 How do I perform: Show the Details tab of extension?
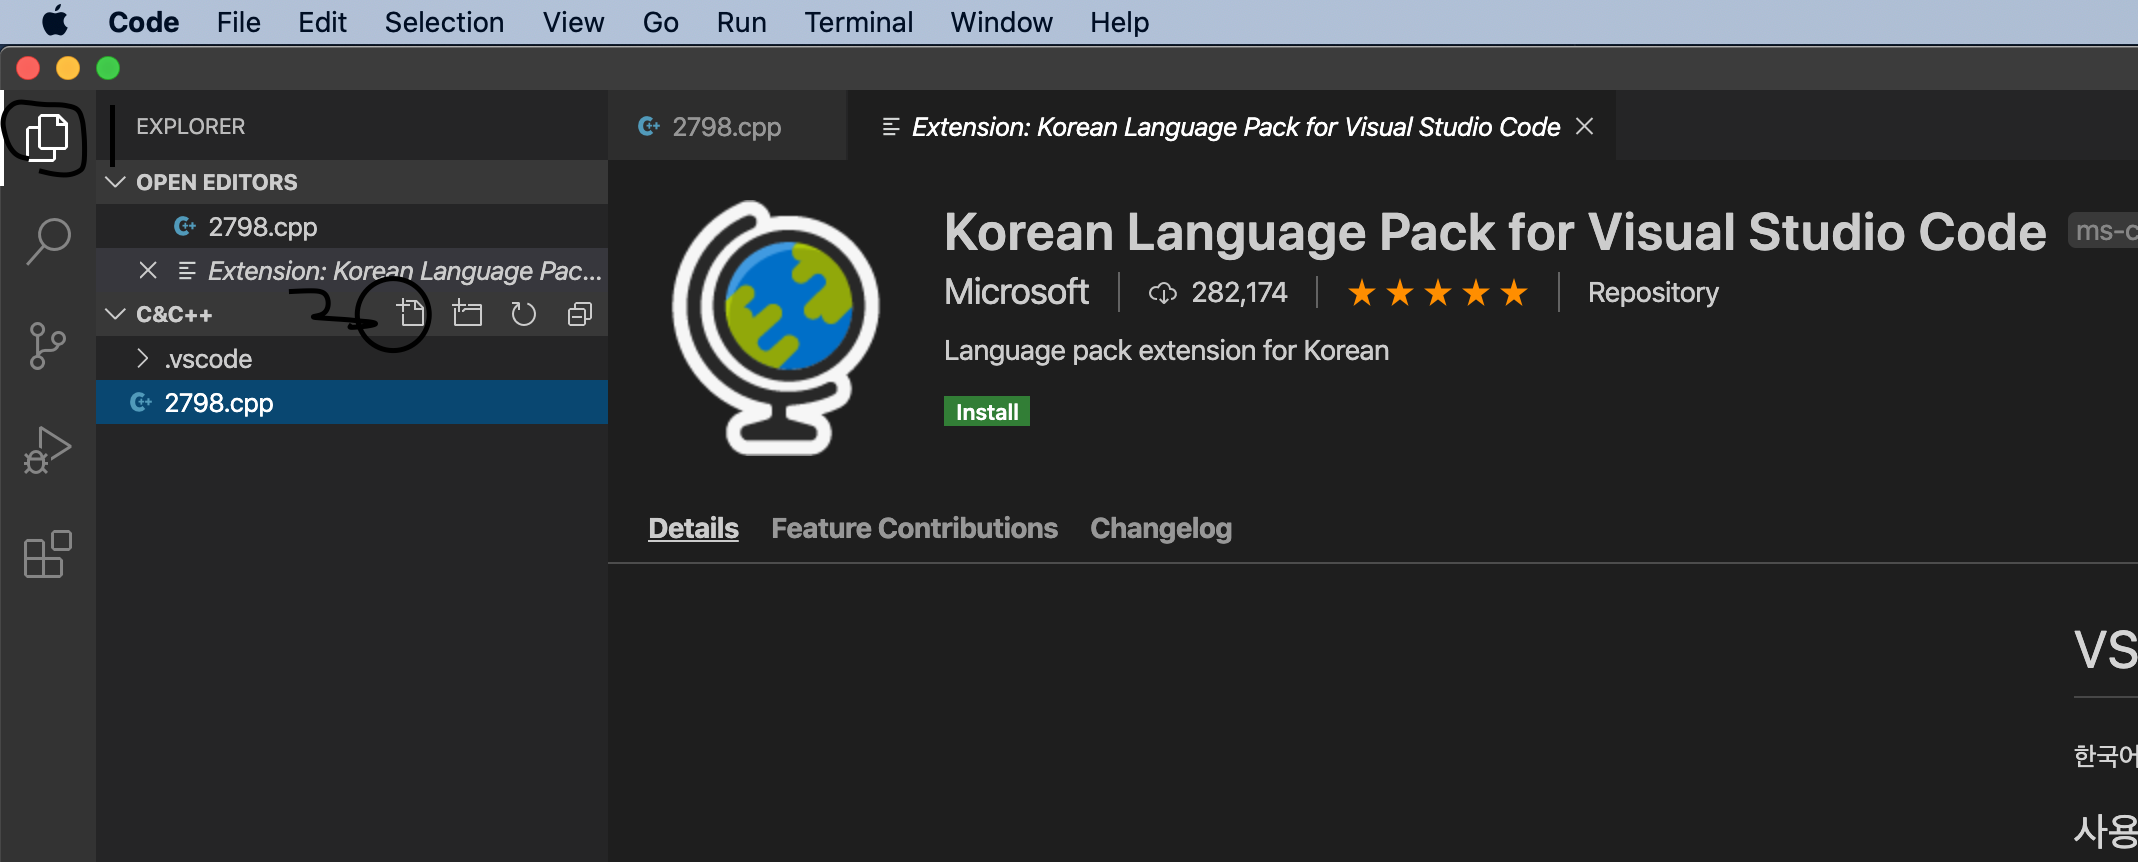(693, 528)
